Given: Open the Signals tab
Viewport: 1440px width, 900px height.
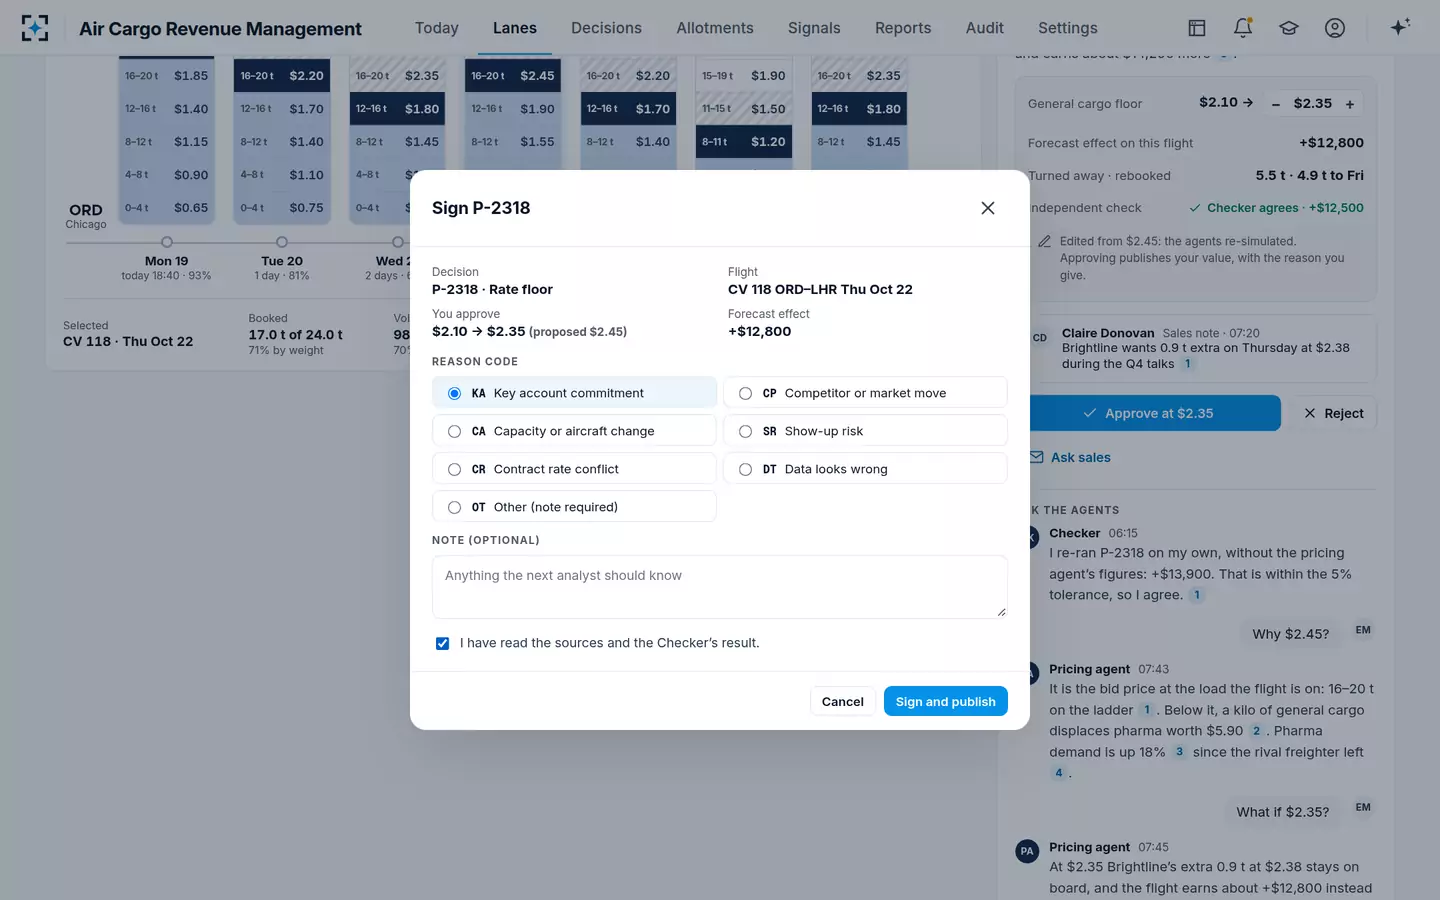Looking at the screenshot, I should click(x=814, y=28).
